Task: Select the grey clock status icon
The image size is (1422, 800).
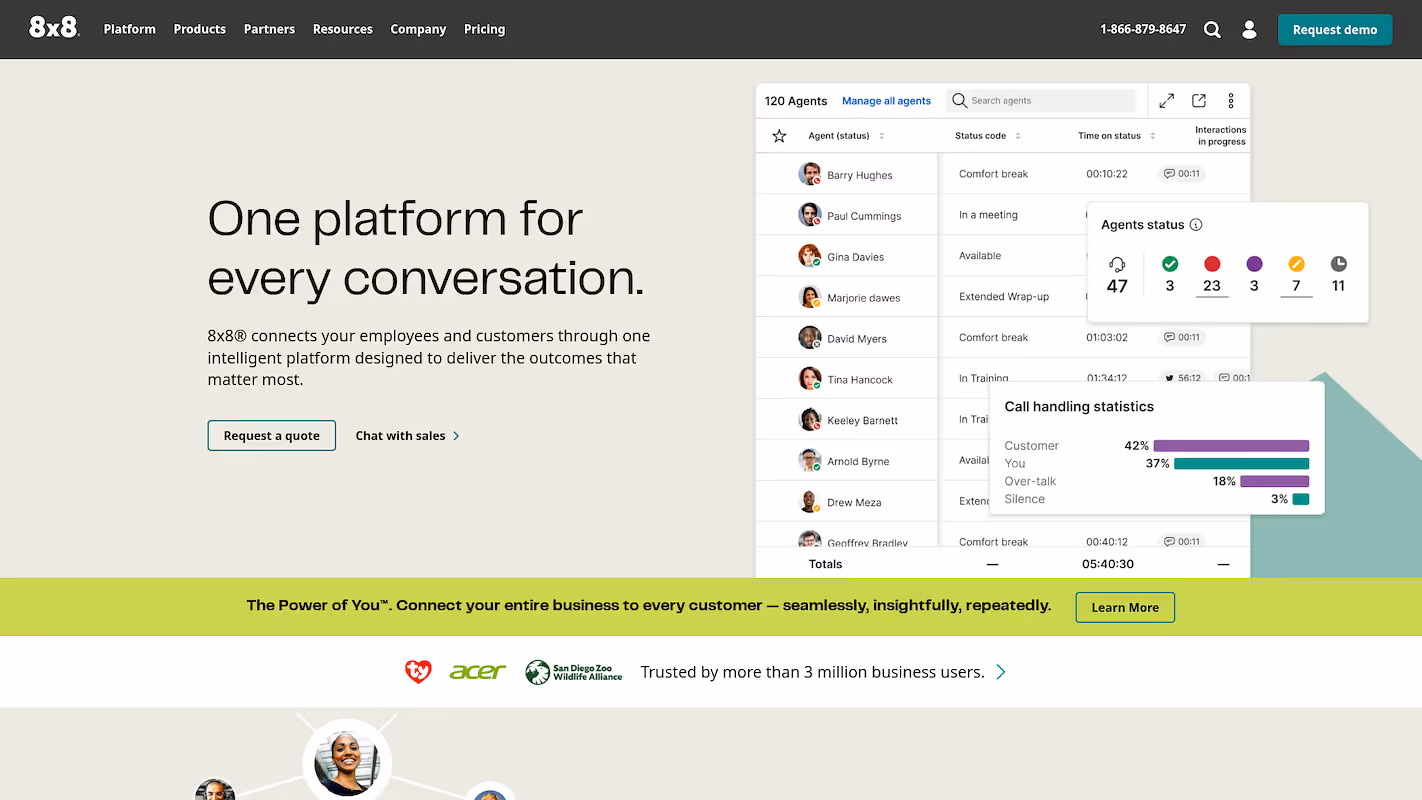Action: (x=1339, y=264)
